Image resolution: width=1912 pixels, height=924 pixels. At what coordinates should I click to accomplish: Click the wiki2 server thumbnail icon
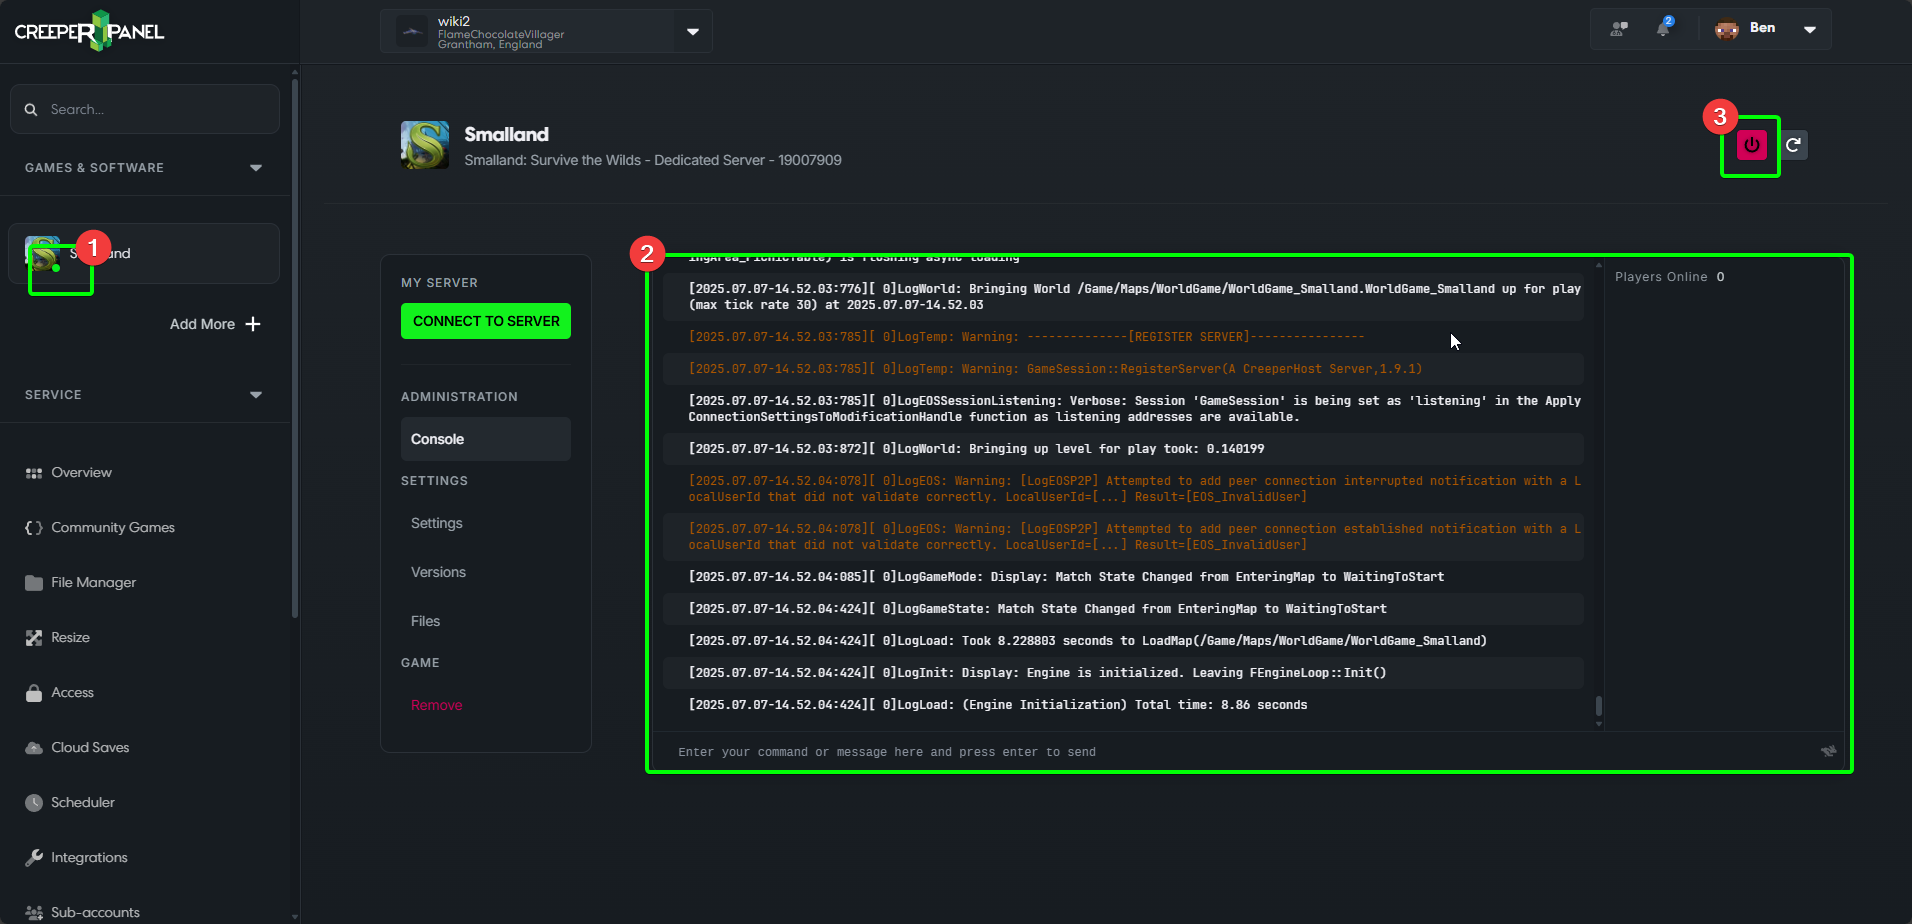coord(412,32)
